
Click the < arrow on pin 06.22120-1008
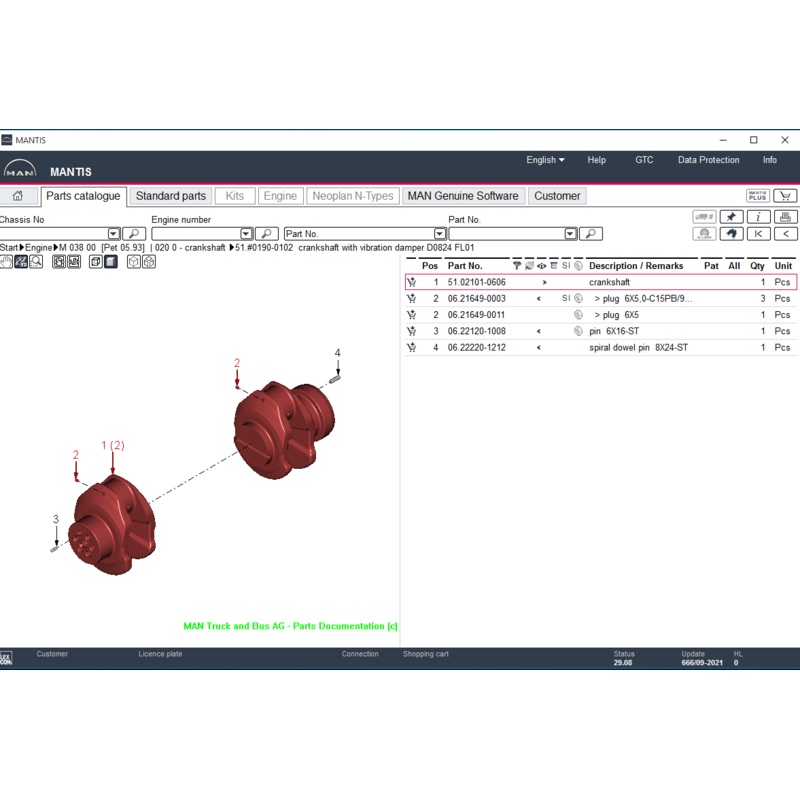click(x=539, y=331)
